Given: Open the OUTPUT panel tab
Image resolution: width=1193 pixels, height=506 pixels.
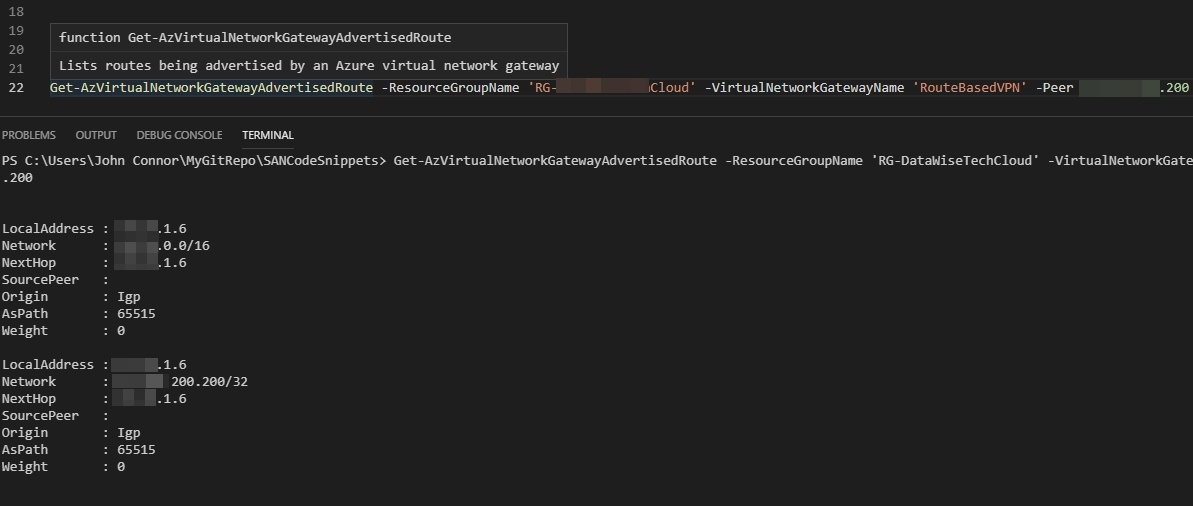Looking at the screenshot, I should (x=96, y=135).
